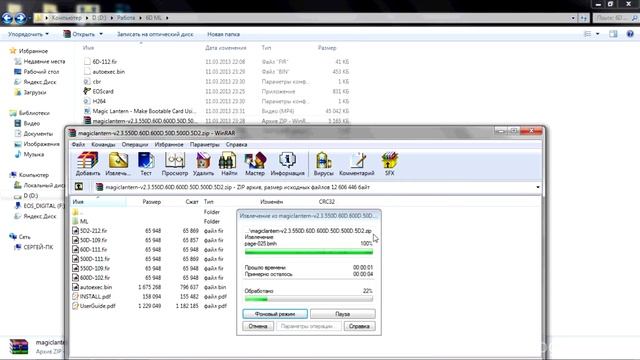Open the Избранное menu in WinRAR
Screen dimensions: 640x360
[169, 144]
